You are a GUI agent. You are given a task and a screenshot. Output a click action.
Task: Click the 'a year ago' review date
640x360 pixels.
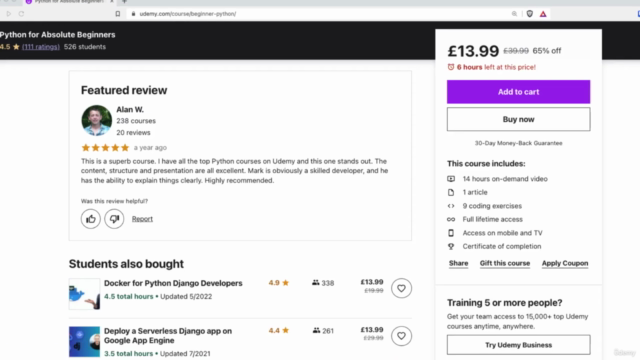point(150,148)
